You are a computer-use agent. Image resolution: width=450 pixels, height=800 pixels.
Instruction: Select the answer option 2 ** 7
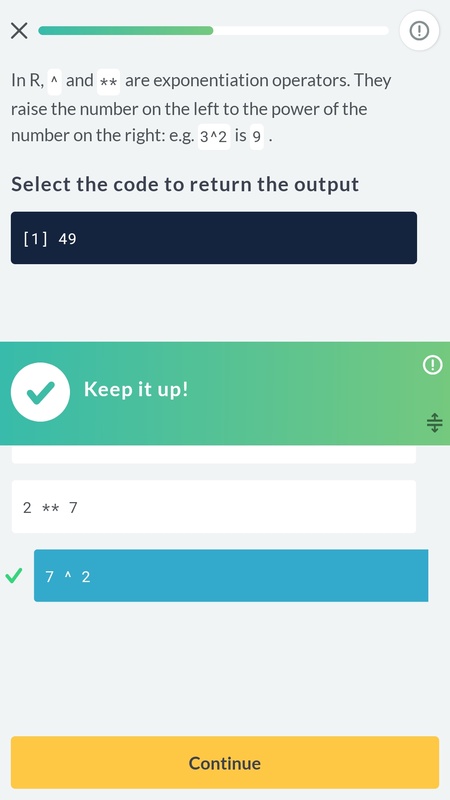click(x=214, y=507)
